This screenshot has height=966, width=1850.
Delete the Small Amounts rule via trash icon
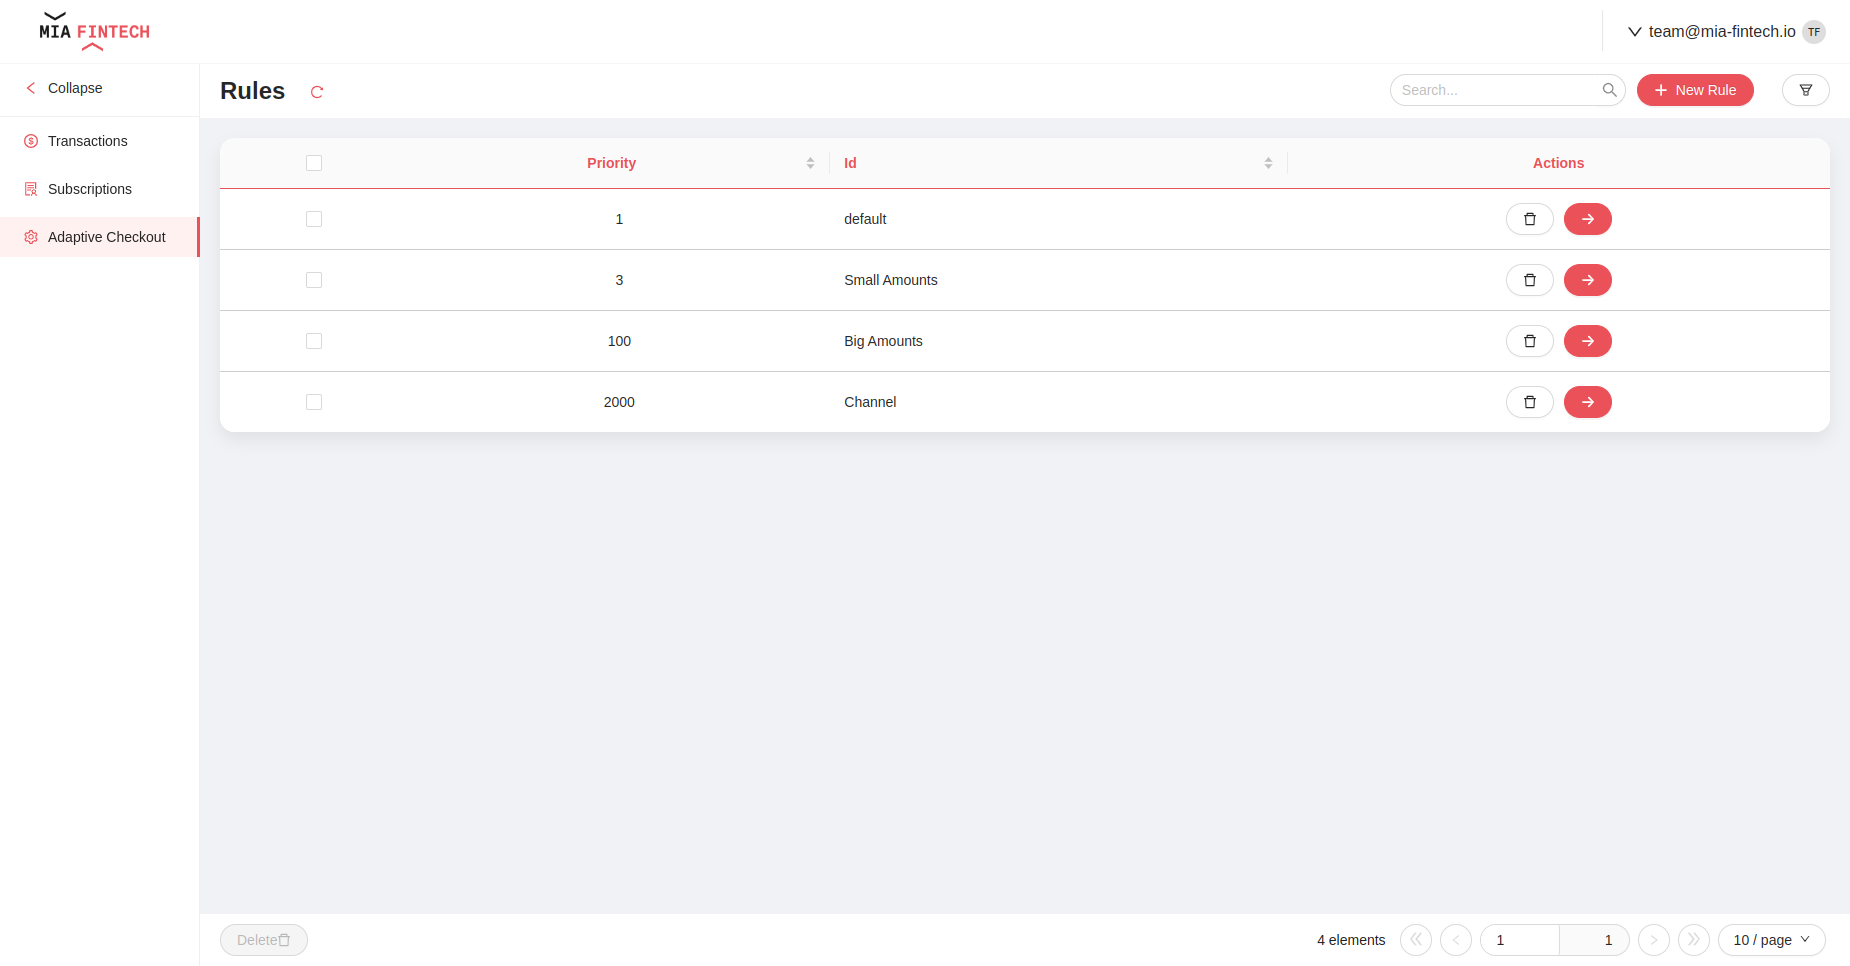click(1529, 280)
